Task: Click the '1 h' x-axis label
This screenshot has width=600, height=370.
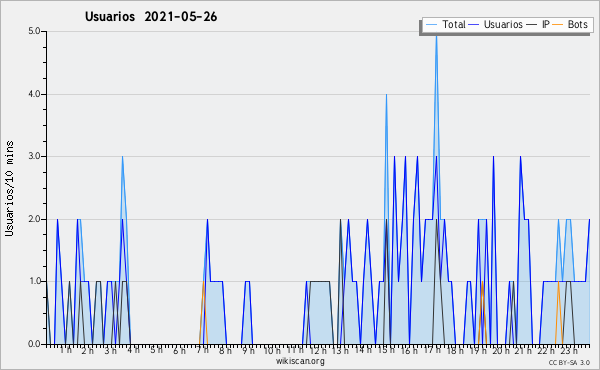Action: click(65, 350)
